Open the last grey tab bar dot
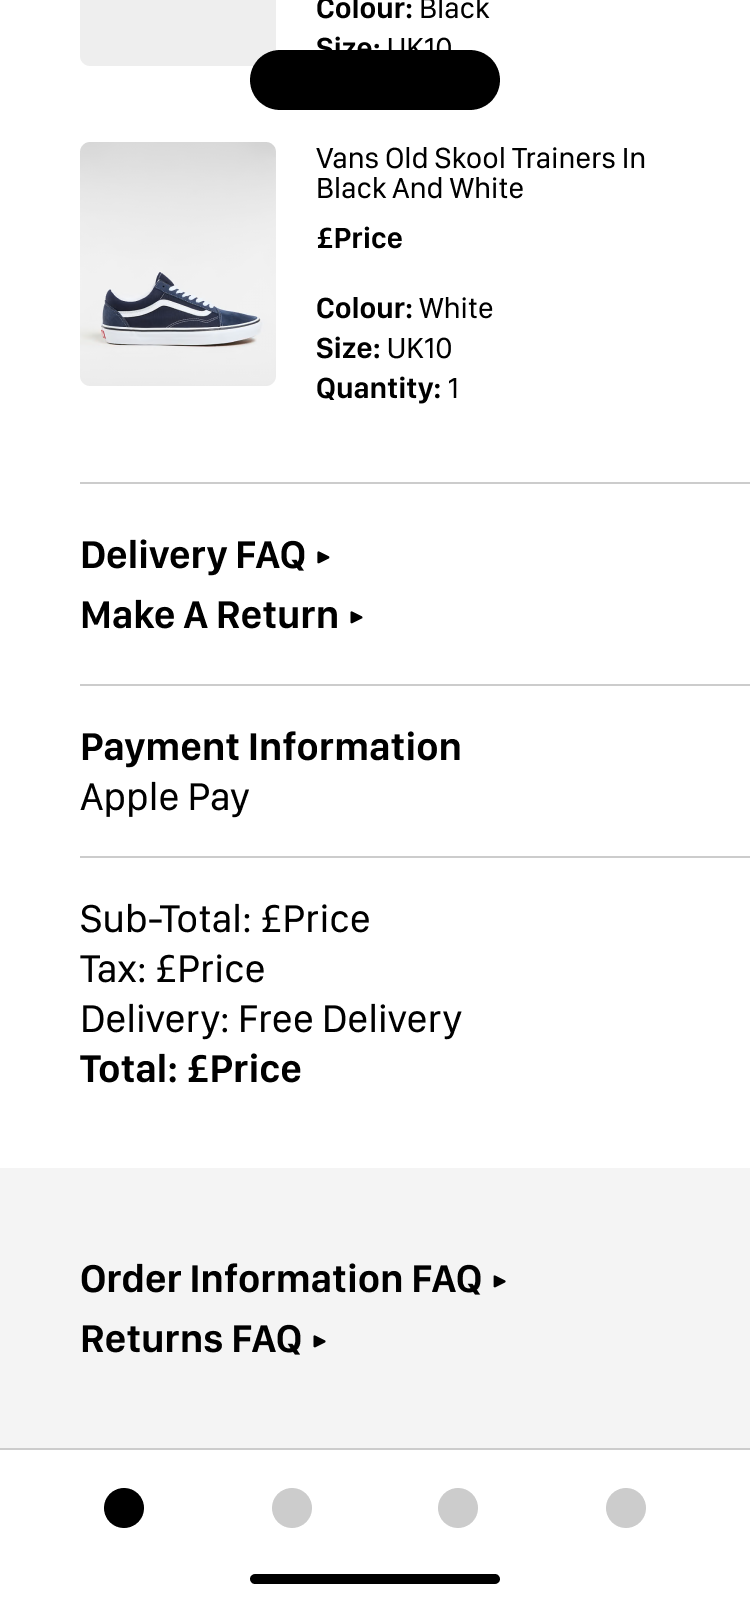 (626, 1508)
